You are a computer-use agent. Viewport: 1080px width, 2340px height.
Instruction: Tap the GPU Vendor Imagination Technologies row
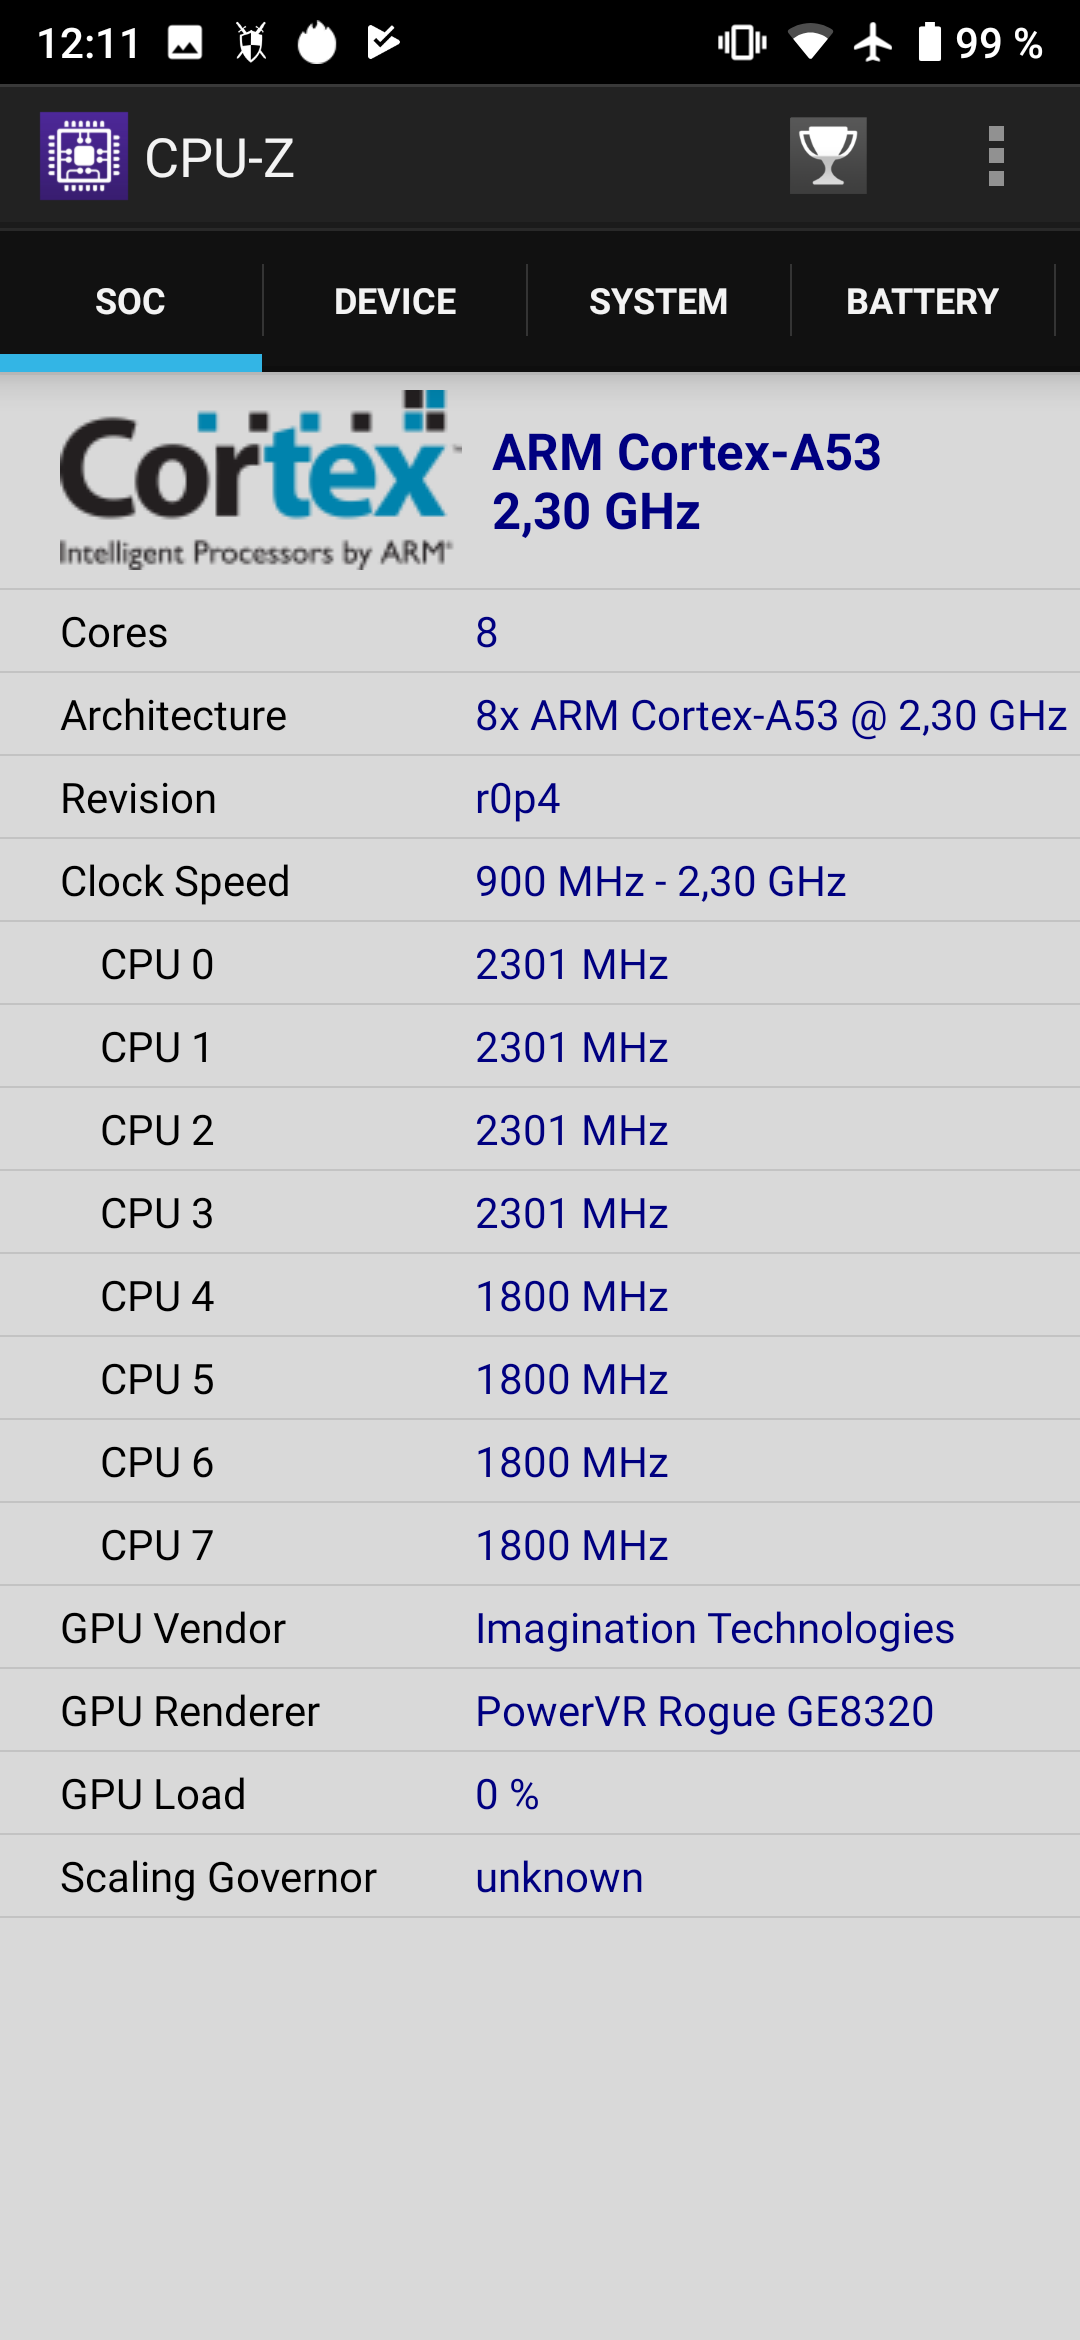pyautogui.click(x=540, y=1628)
